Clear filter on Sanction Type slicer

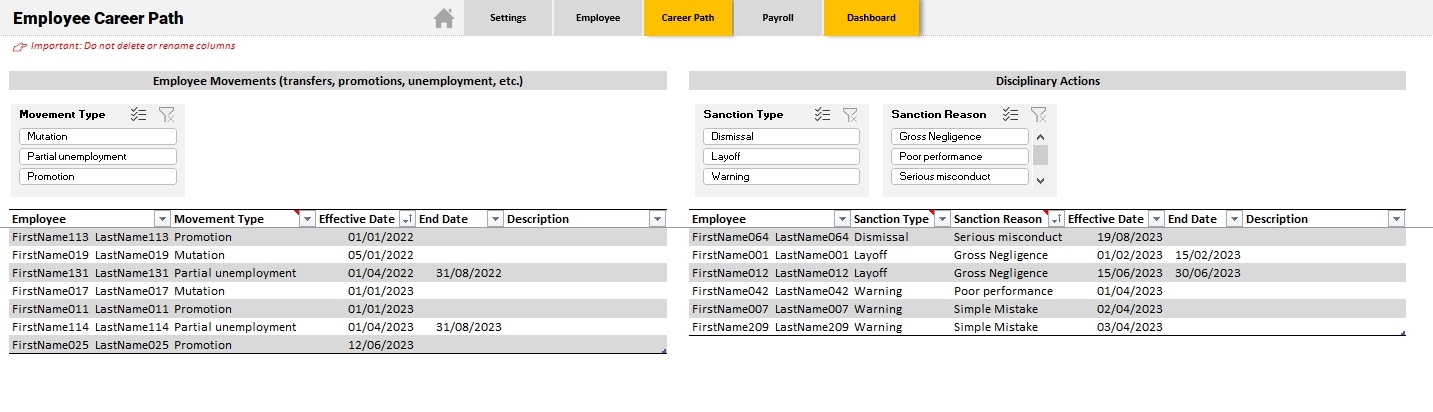click(850, 115)
